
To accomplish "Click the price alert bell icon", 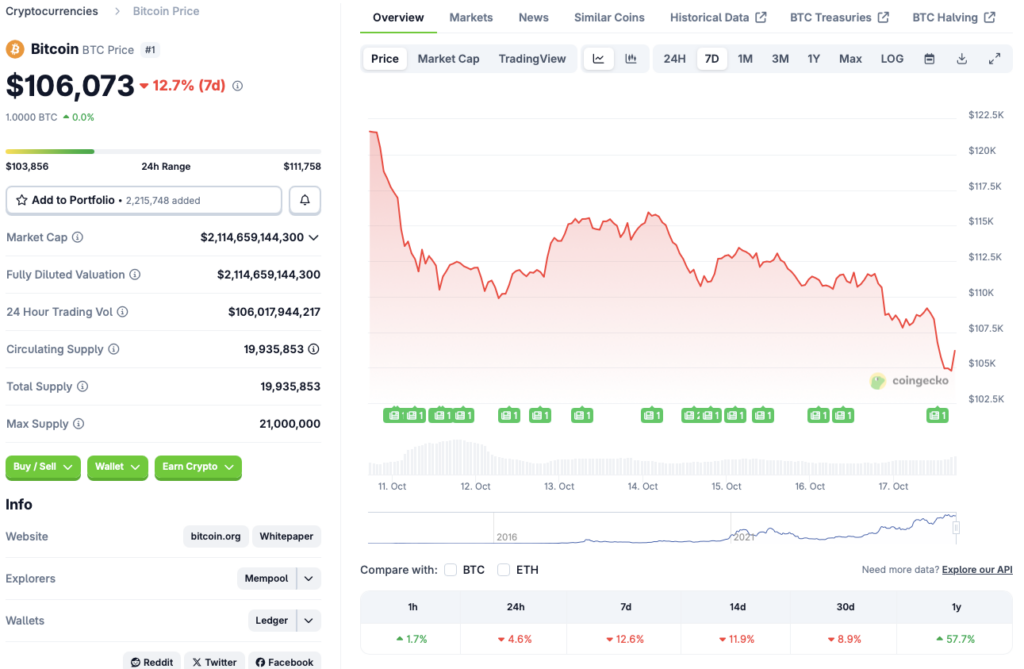I will click(x=305, y=200).
